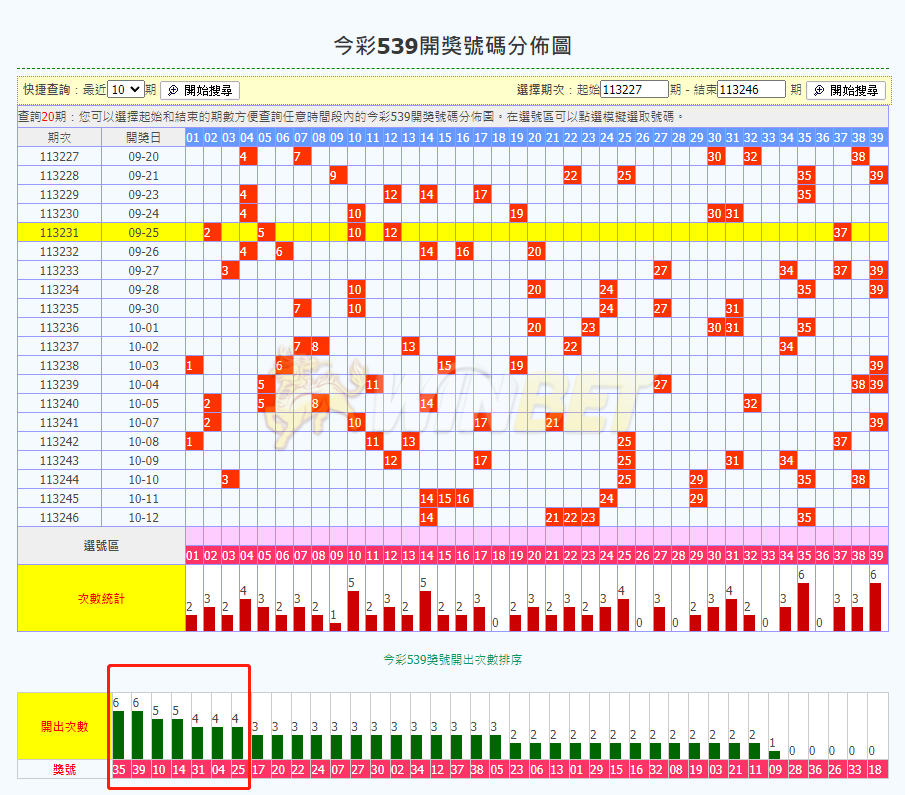Click the green bar for number 10 in ranking

(x=157, y=738)
